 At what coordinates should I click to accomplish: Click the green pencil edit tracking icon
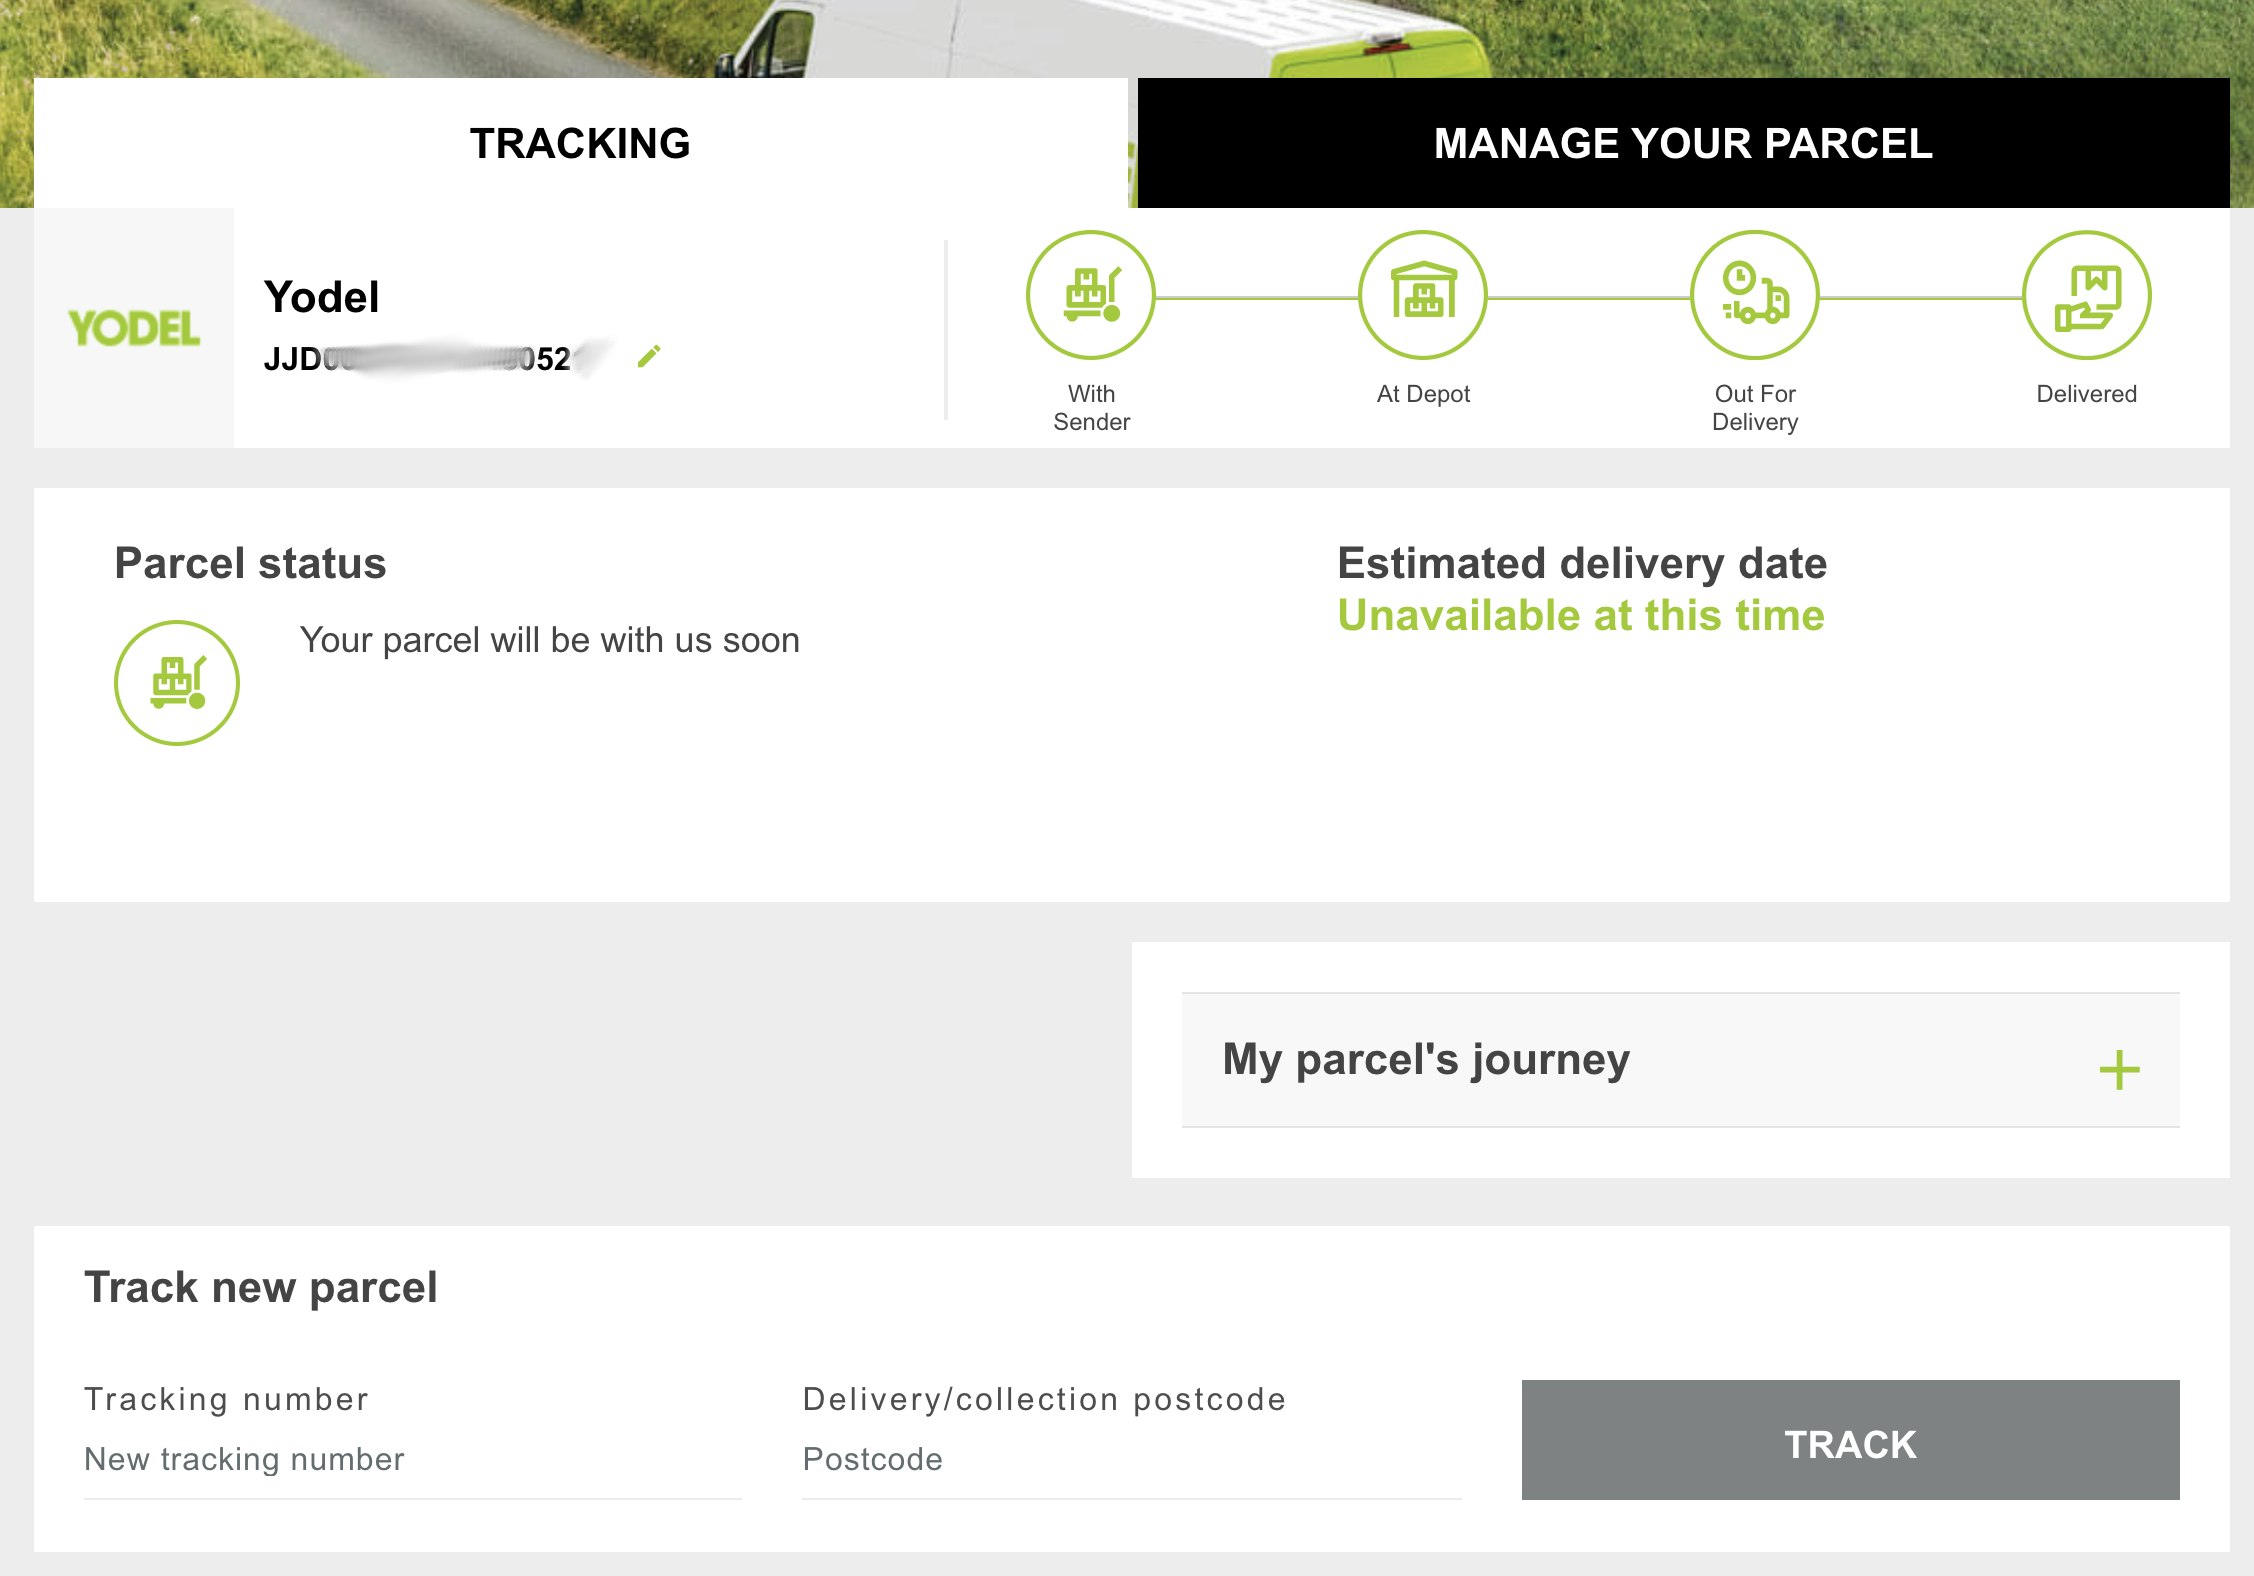(x=649, y=356)
